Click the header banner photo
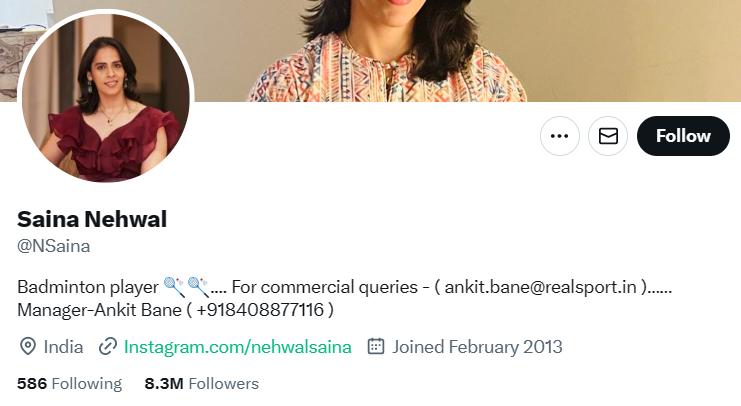Screen dimensions: 741x406 (370, 51)
